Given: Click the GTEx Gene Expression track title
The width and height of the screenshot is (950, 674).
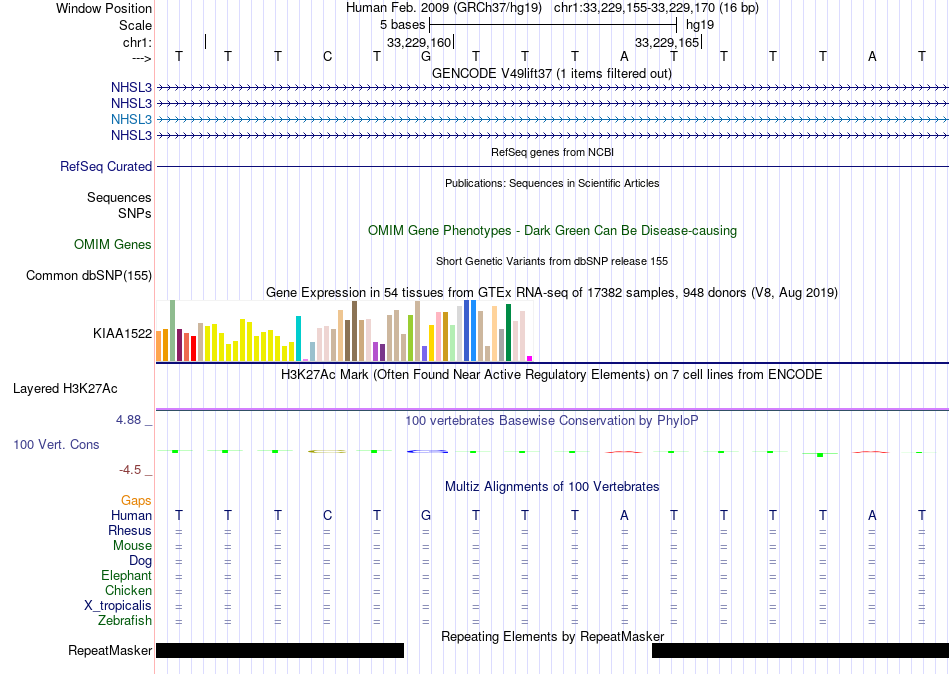Looking at the screenshot, I should 552,293.
